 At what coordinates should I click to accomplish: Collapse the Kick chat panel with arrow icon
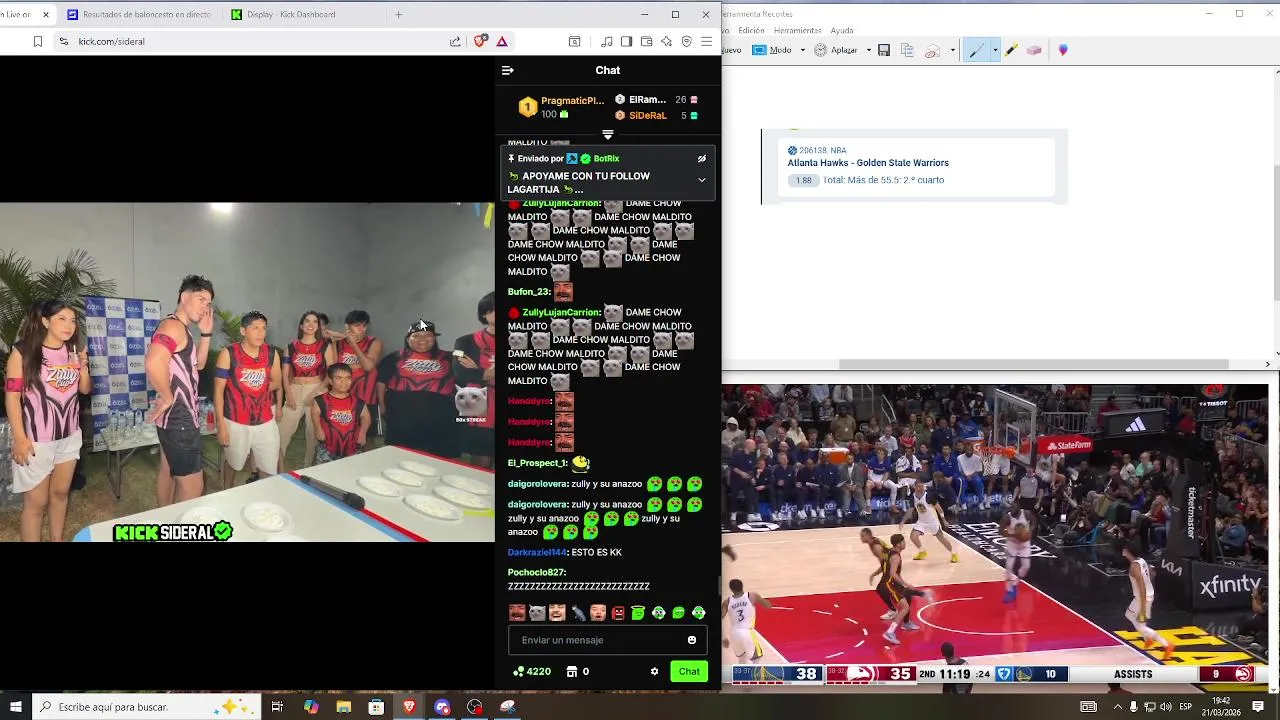(x=507, y=70)
